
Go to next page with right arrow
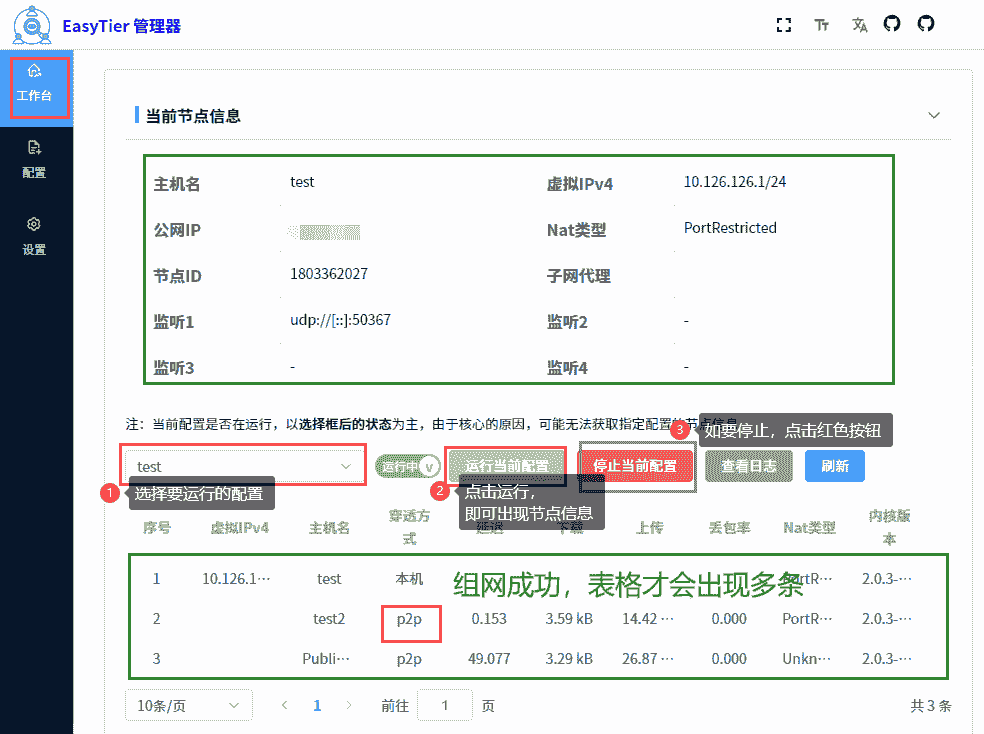pos(349,706)
